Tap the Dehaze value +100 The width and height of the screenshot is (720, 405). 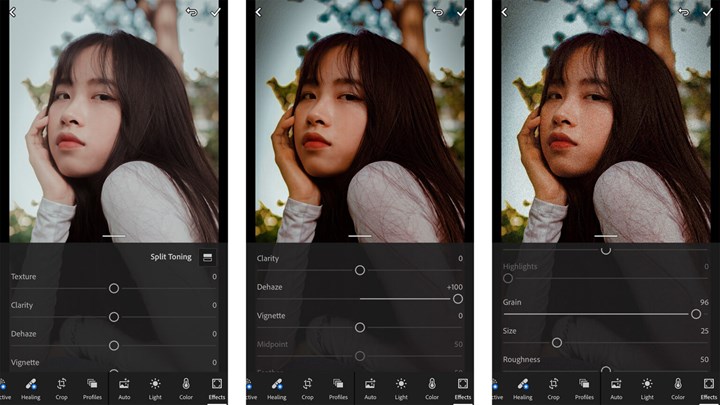coord(455,287)
